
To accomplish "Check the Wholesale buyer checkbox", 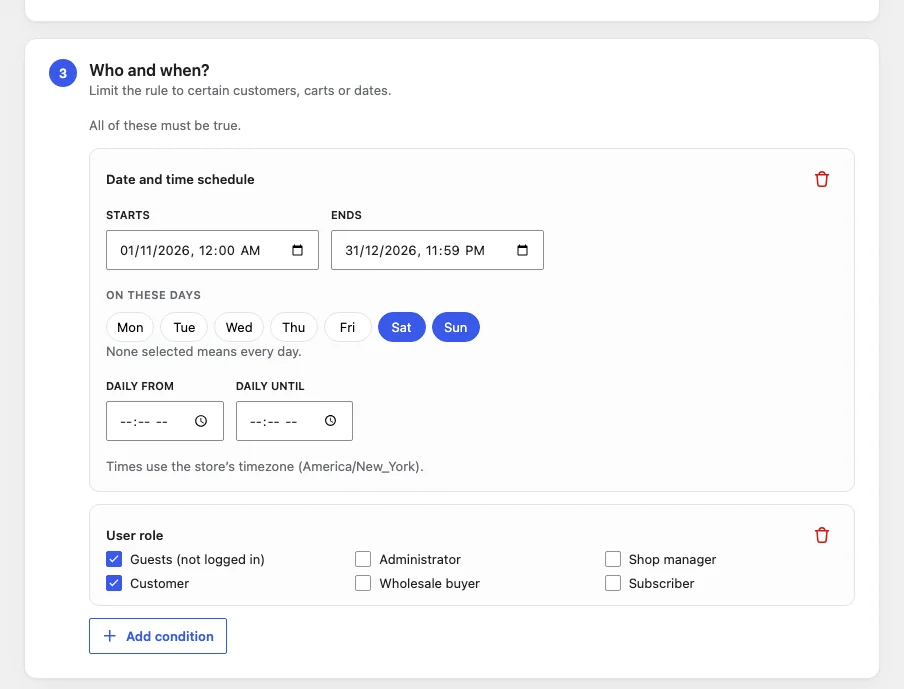I will click(x=363, y=583).
